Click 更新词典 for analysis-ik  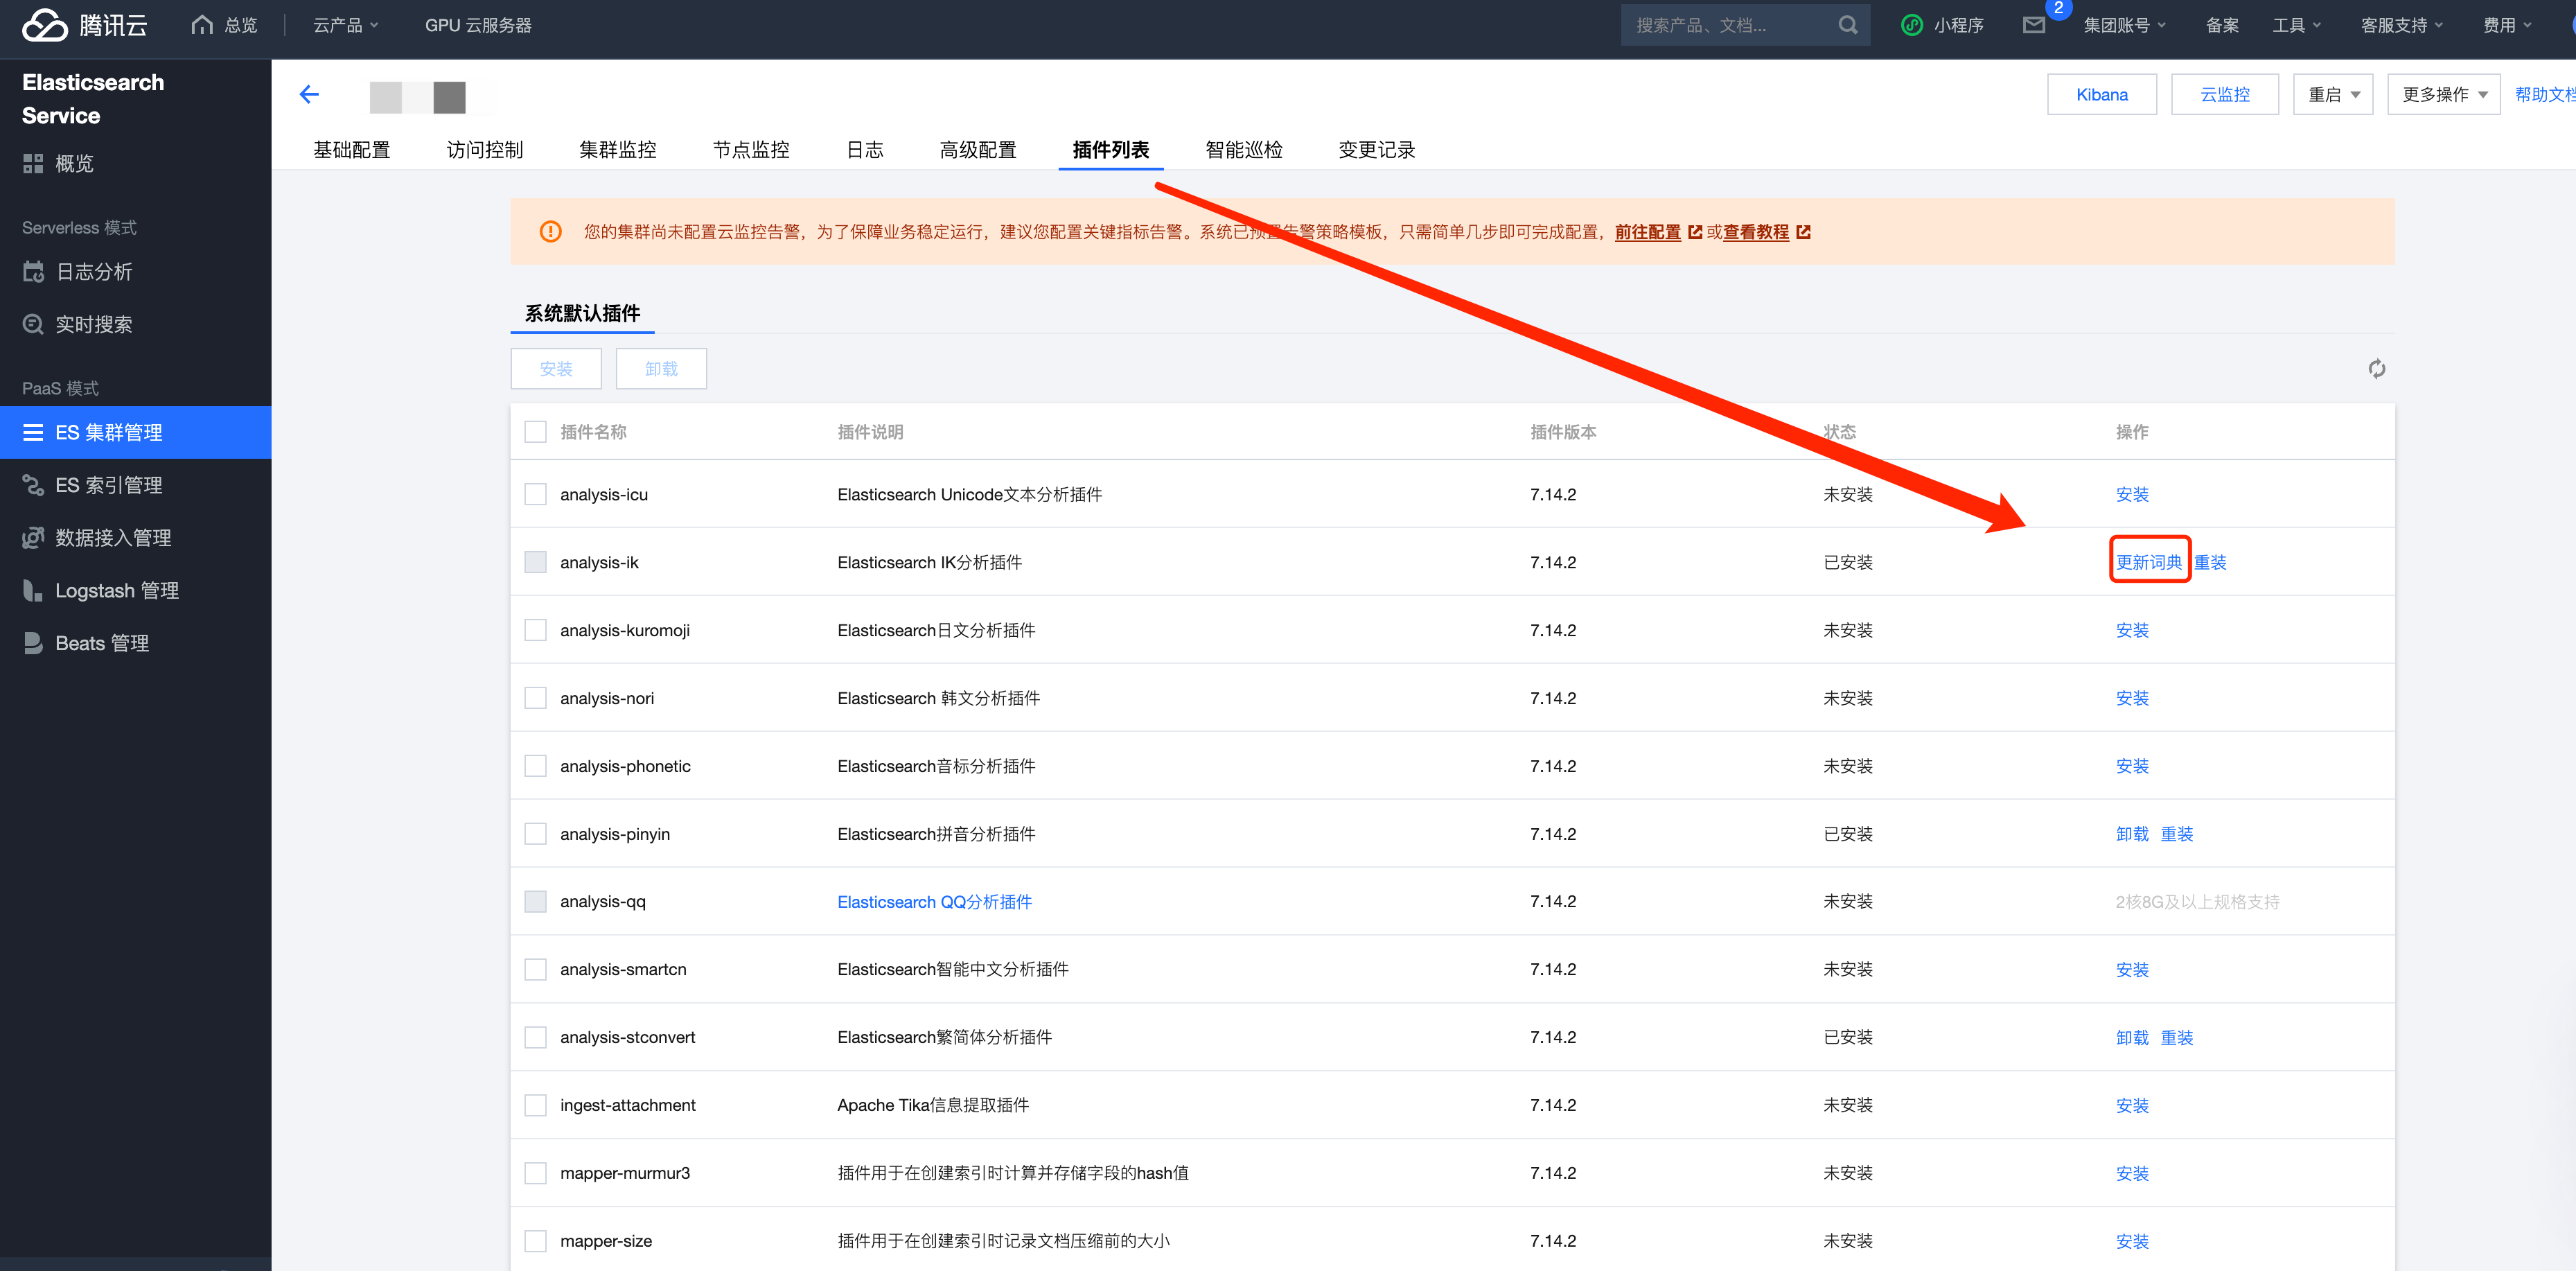tap(2149, 563)
